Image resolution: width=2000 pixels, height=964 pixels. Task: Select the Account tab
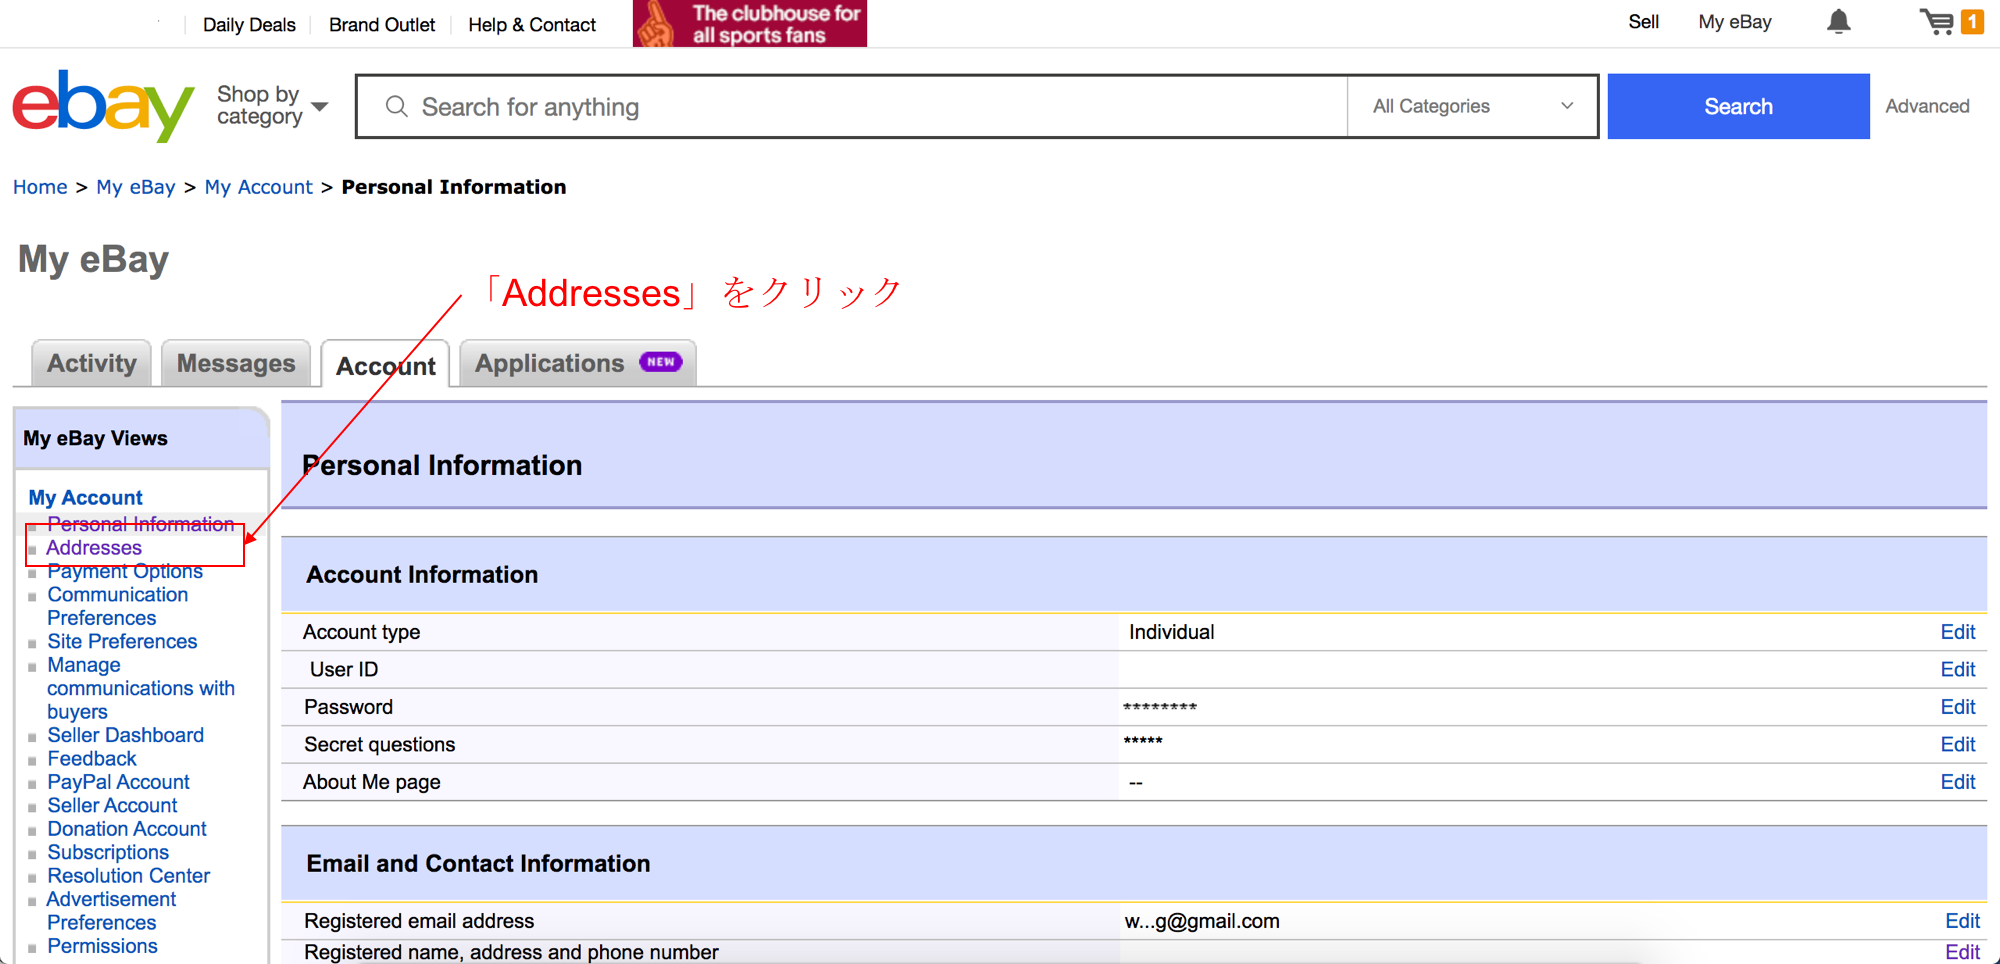386,365
